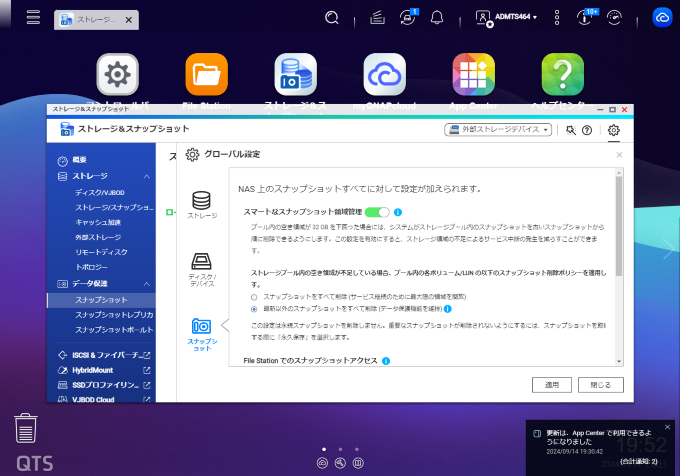Open 概要 in the sidebar

pyautogui.click(x=79, y=160)
